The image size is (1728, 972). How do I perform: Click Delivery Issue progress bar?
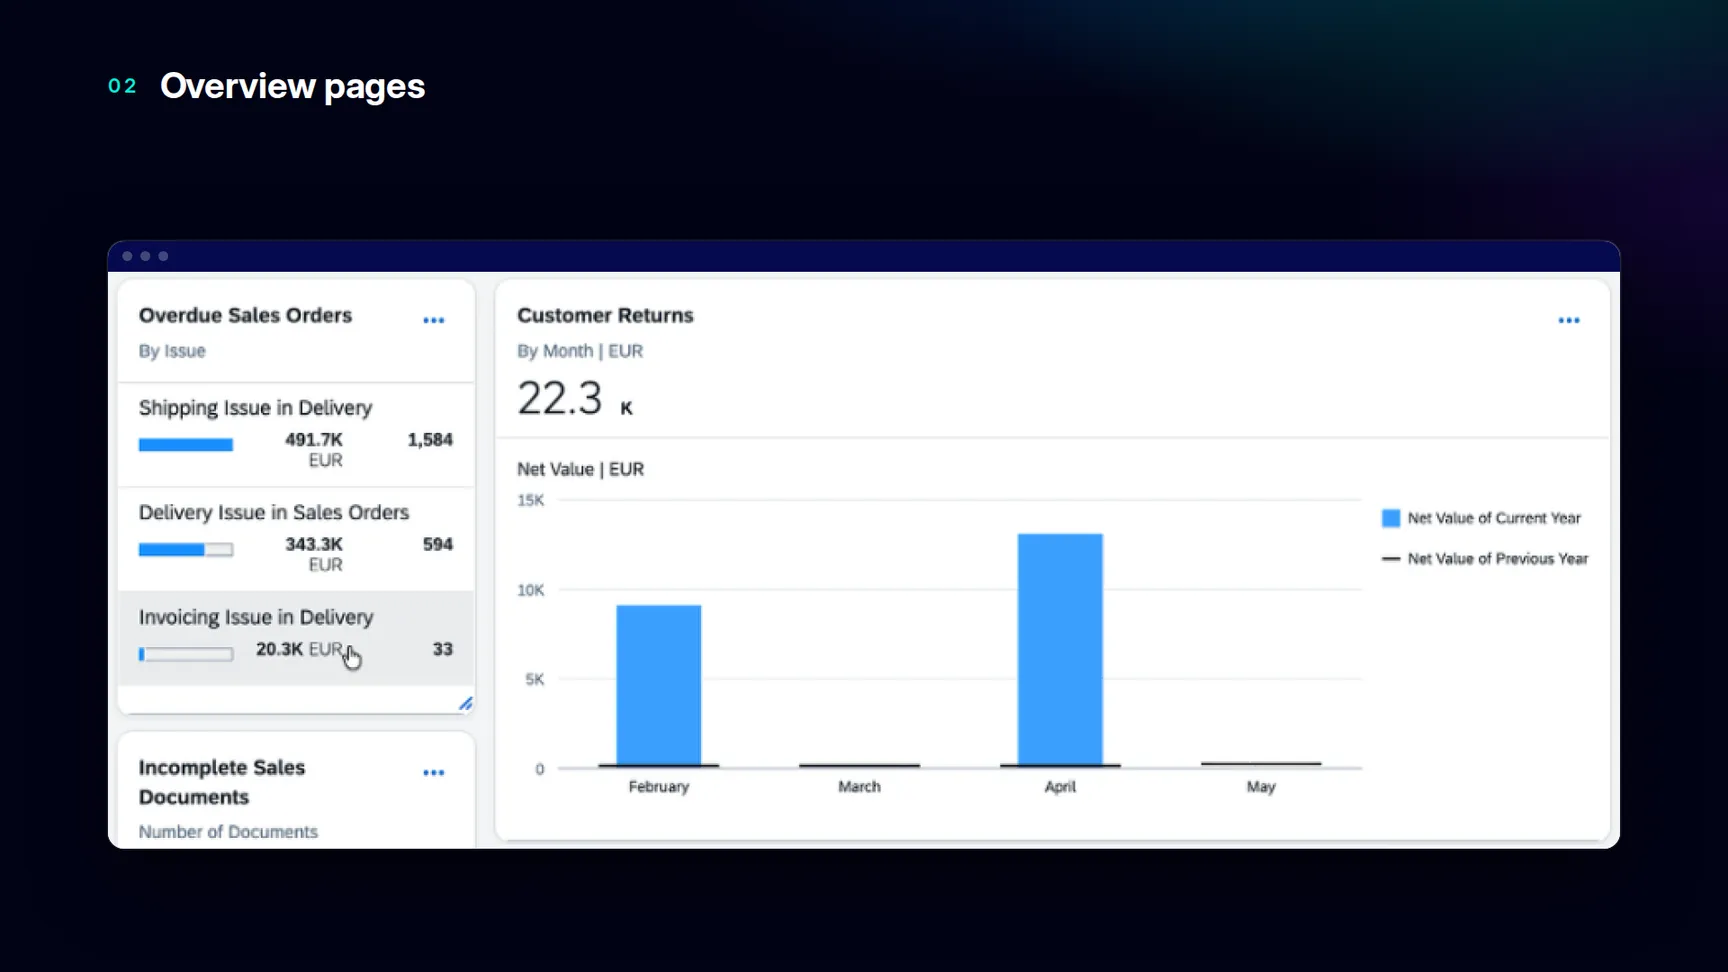point(186,550)
